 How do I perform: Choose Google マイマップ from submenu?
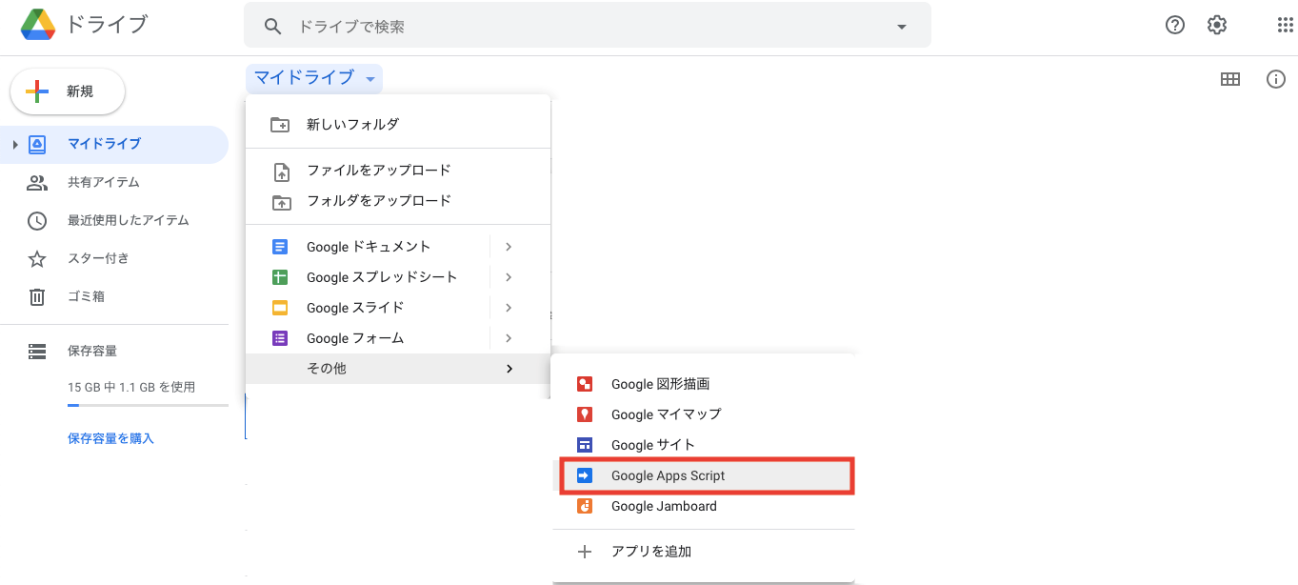click(x=703, y=414)
